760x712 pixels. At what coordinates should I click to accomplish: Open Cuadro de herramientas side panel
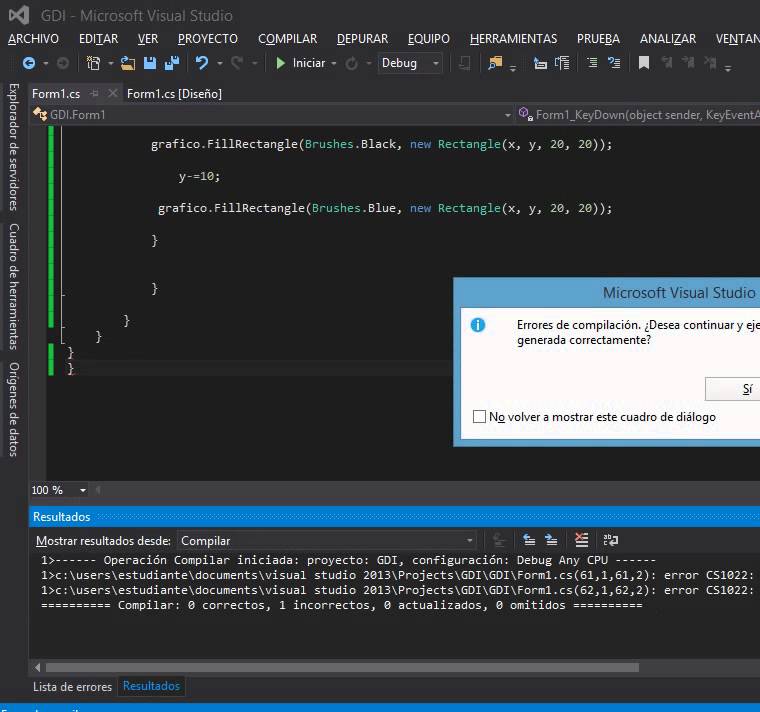14,286
